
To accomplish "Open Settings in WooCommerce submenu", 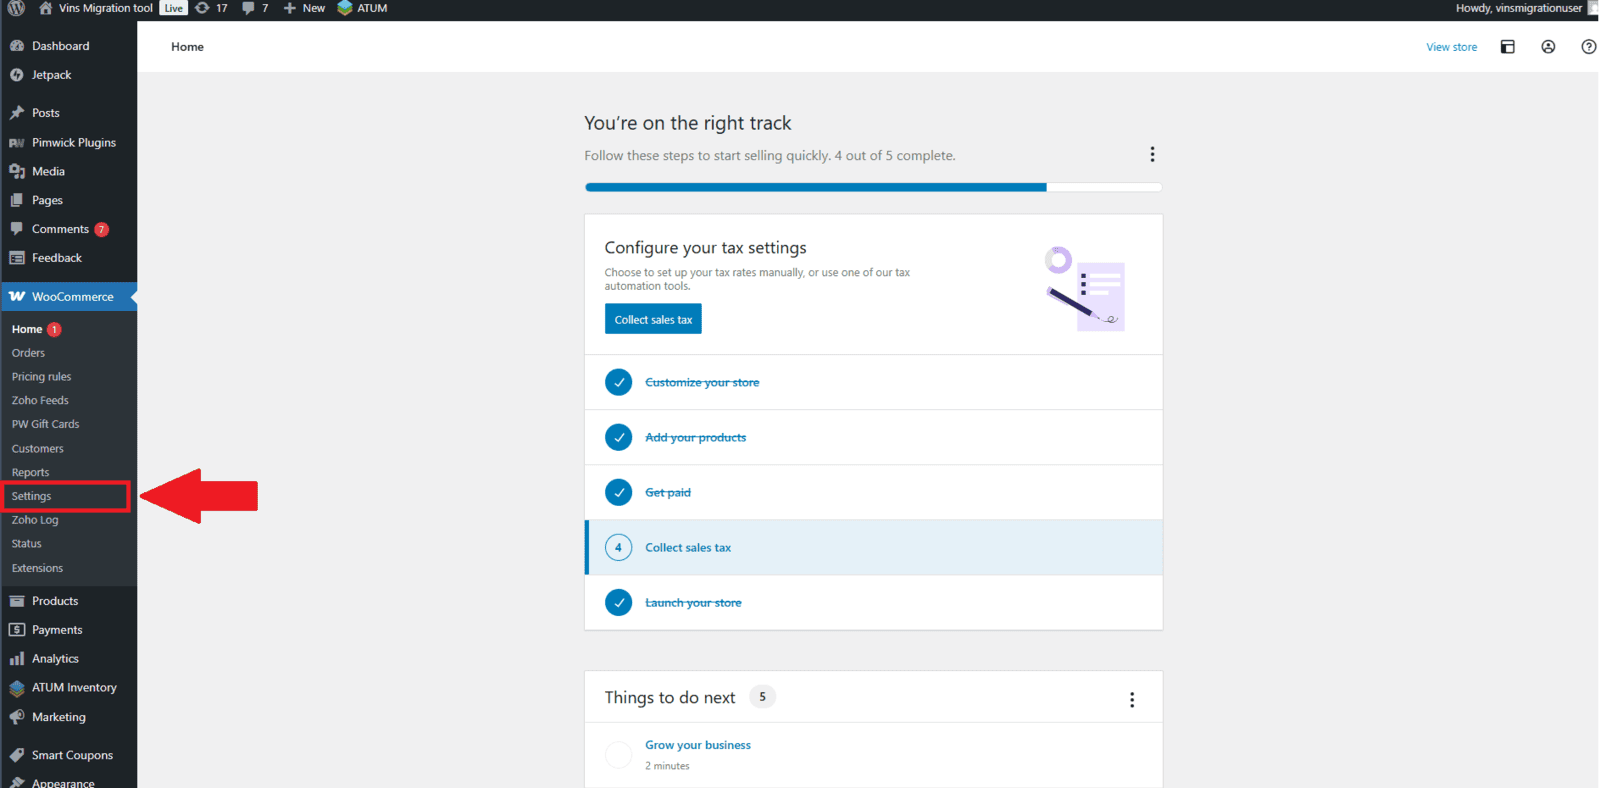I will point(32,496).
